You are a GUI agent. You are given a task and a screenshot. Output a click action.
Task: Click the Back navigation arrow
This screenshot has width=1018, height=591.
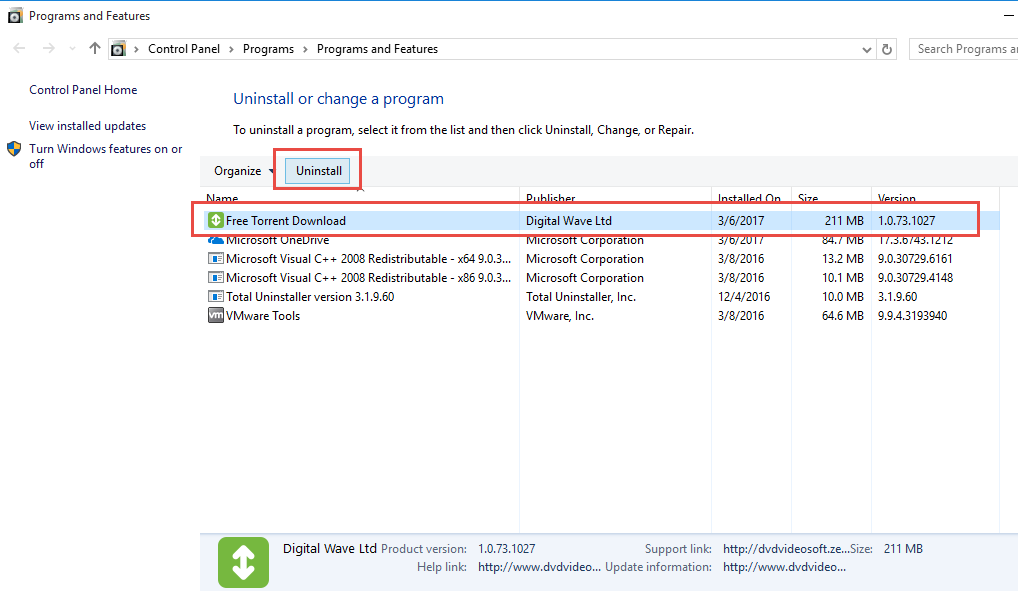[x=19, y=49]
